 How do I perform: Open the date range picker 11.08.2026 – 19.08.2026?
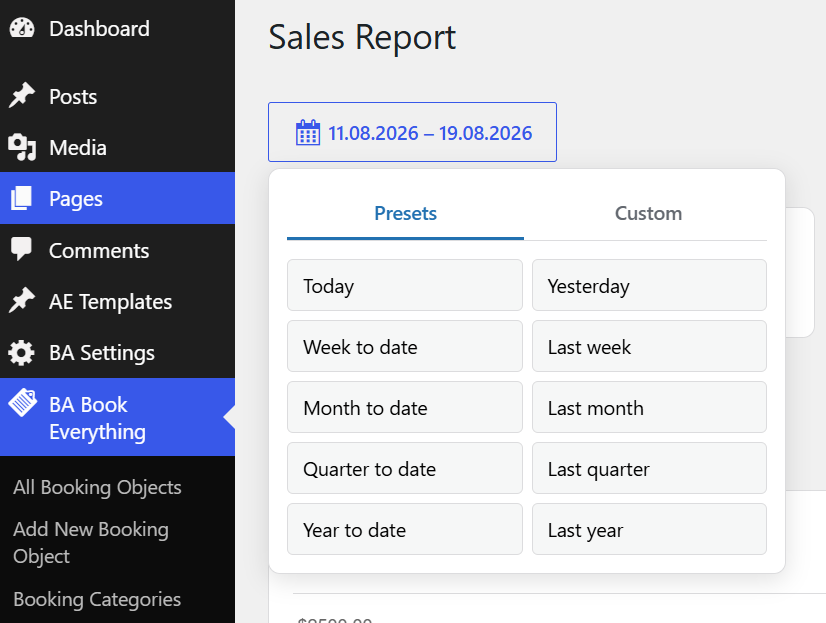[x=412, y=132]
